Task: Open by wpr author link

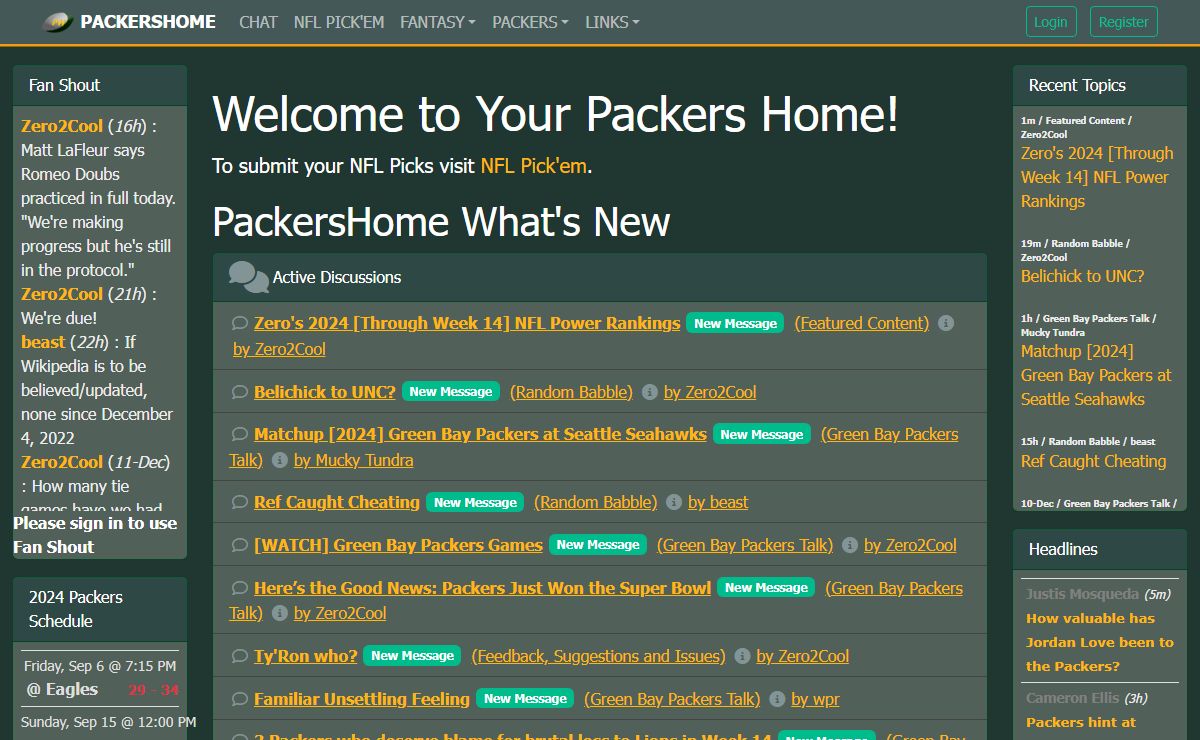Action: point(816,699)
